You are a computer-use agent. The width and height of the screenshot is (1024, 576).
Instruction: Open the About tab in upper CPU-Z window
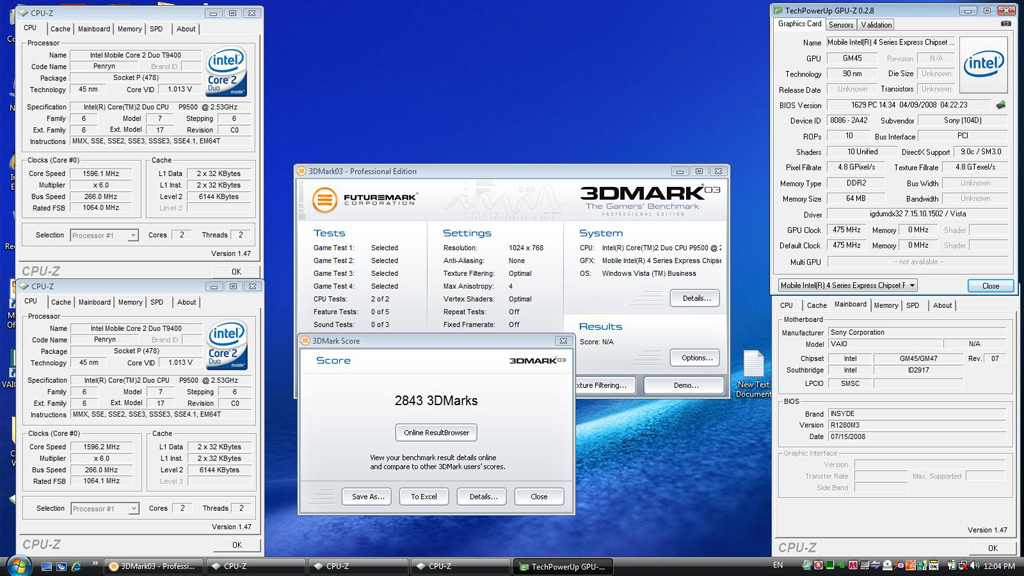coord(185,29)
